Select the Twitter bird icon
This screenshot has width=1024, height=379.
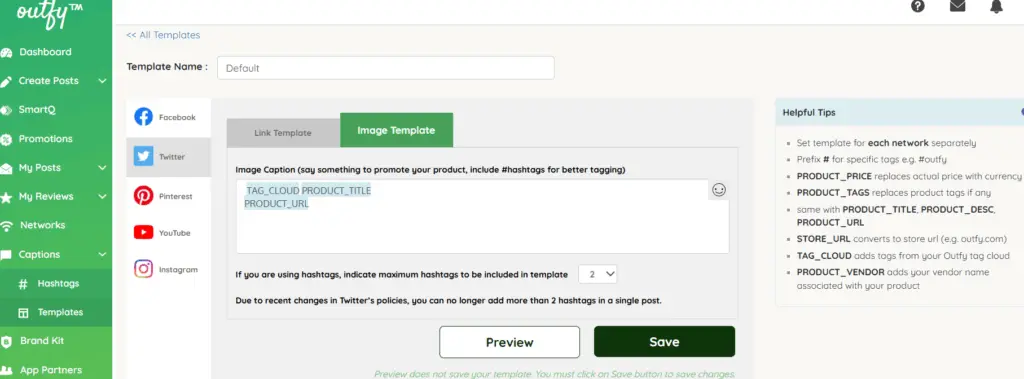click(x=144, y=156)
